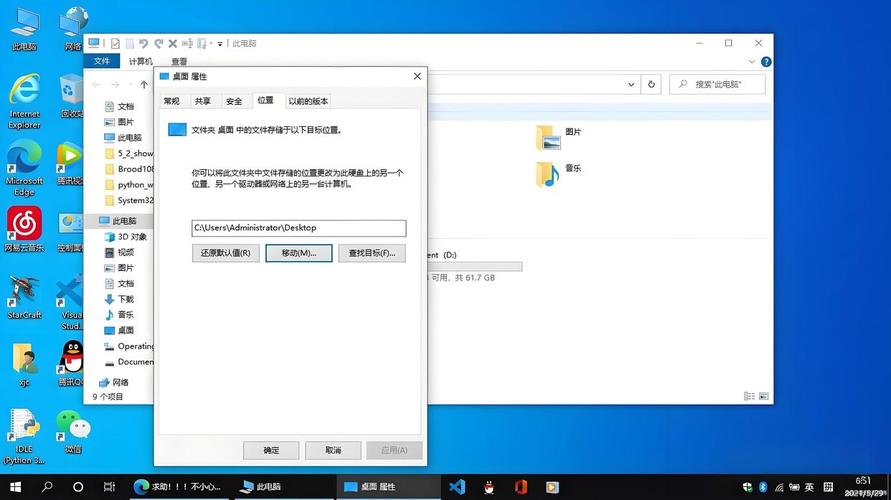
Task: Open the 计算机 ribbon tab
Action: (x=140, y=61)
